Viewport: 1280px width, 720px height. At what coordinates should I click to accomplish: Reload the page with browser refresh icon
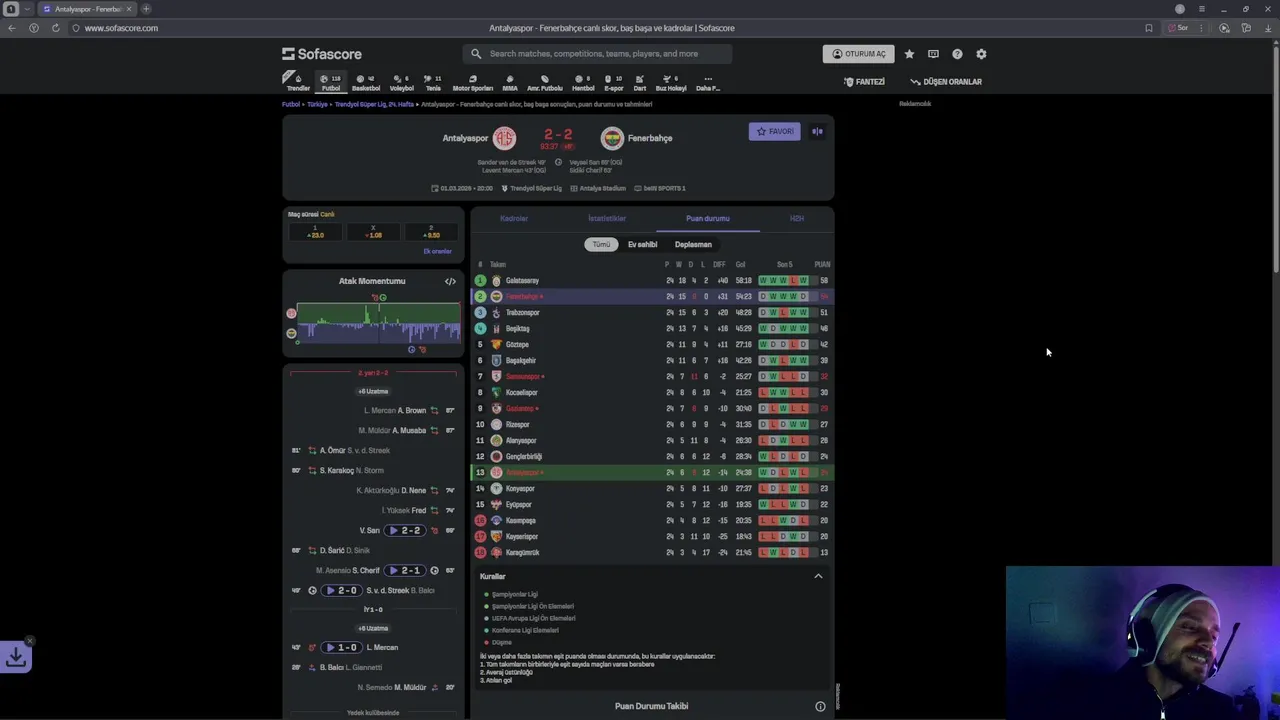click(55, 28)
